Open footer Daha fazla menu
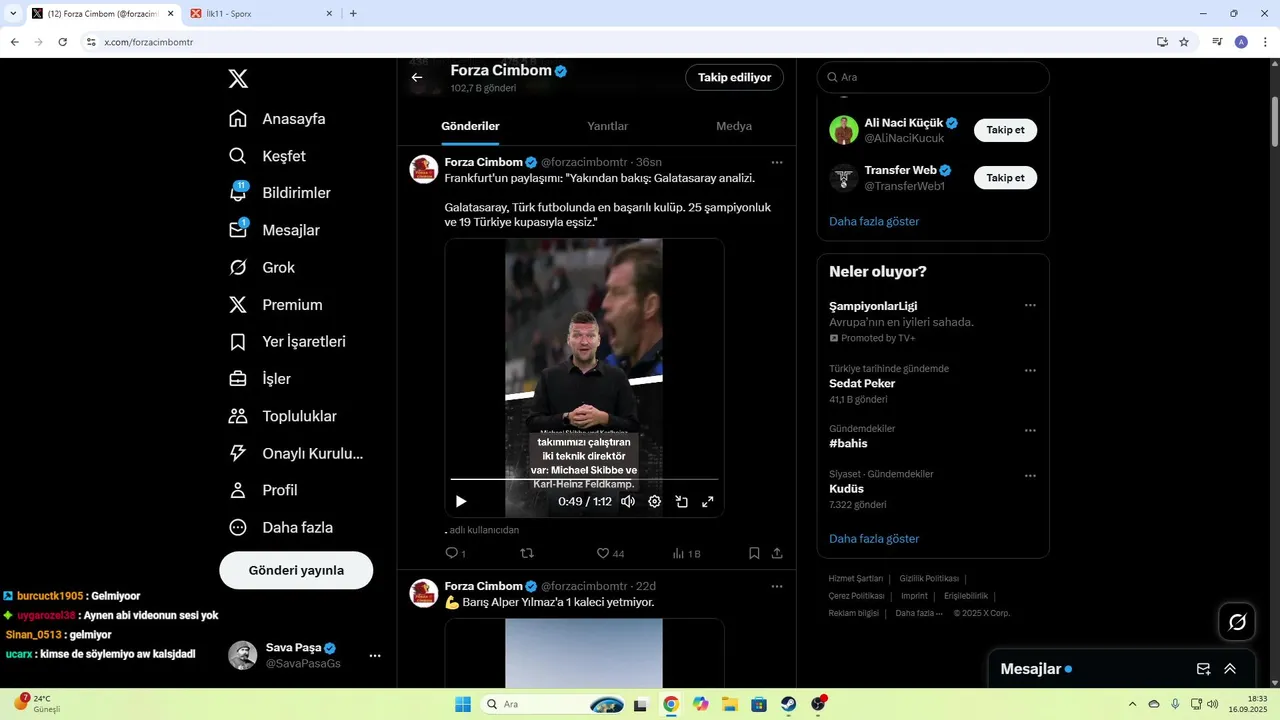 point(919,613)
